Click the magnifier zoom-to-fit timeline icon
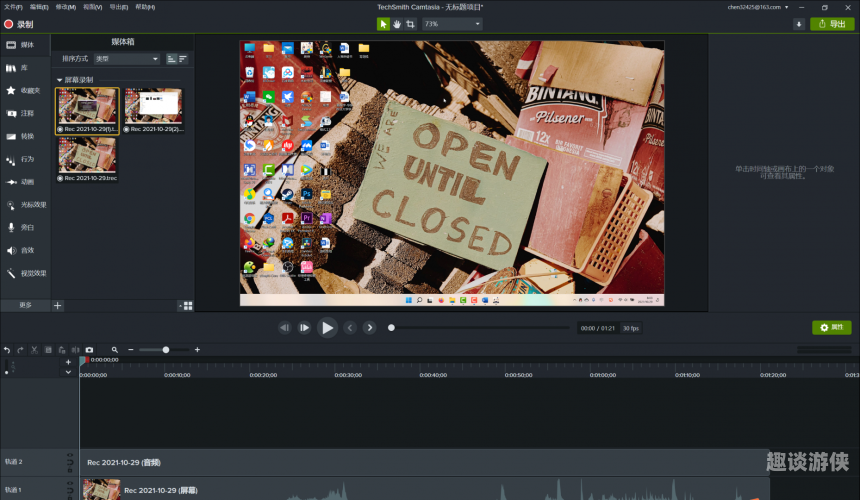Screen dimensions: 860x500 (x=115, y=350)
